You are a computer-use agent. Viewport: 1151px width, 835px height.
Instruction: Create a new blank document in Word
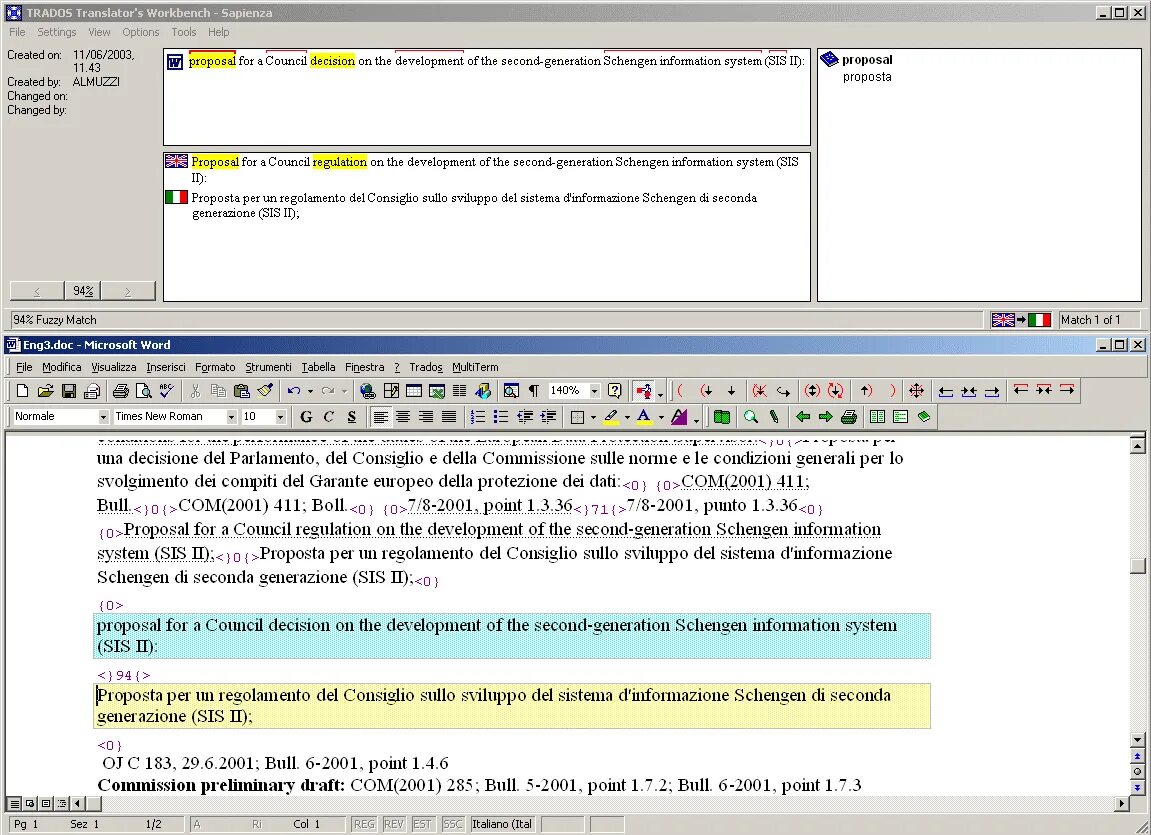(23, 391)
